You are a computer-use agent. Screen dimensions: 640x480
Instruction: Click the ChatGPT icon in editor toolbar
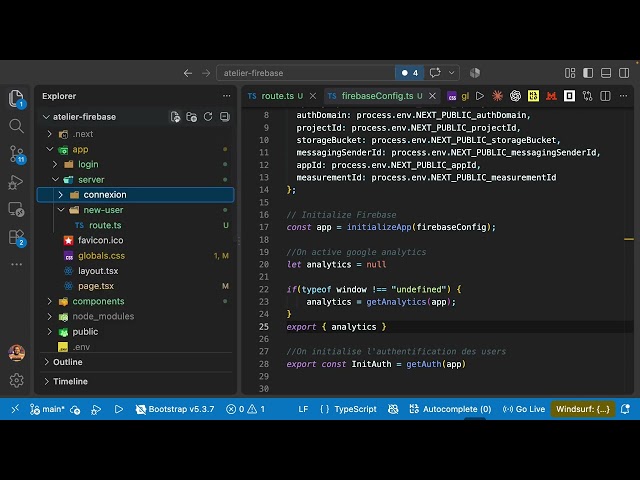[x=516, y=96]
